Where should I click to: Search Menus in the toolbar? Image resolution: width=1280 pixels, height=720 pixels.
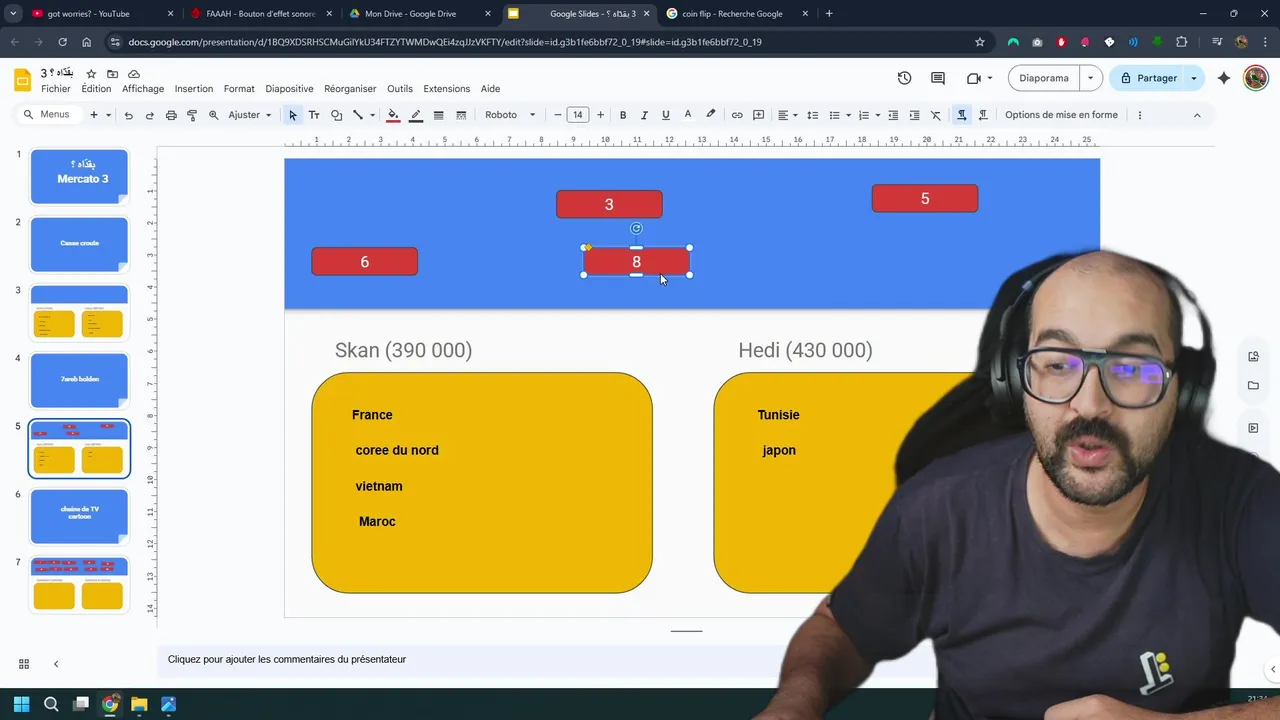47,115
